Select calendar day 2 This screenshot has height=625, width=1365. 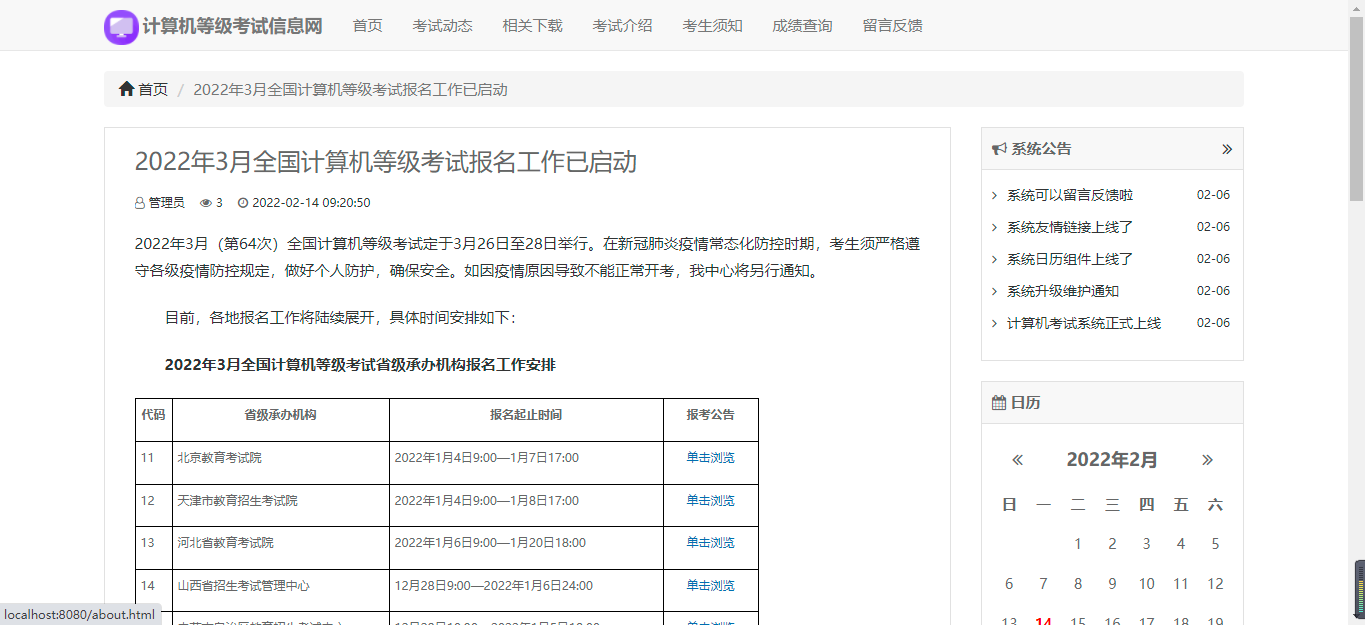coord(1112,544)
